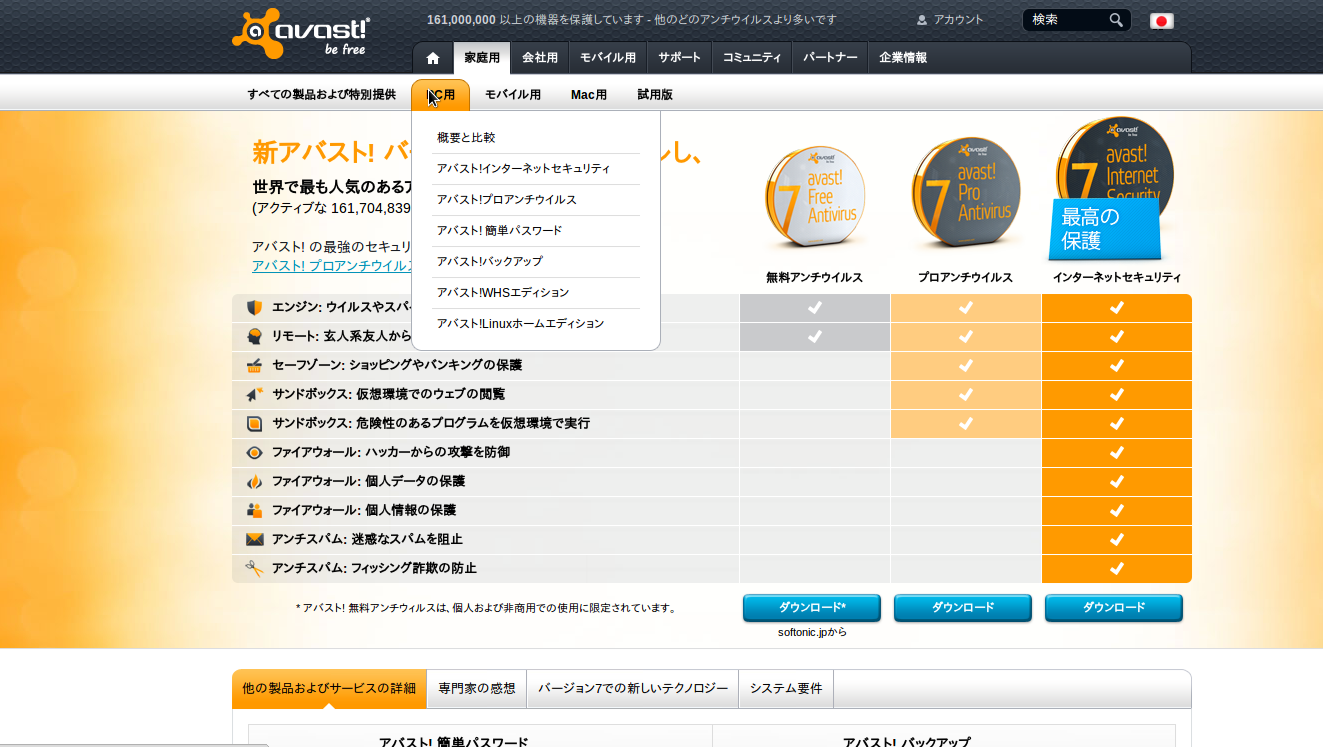Click the search magnifier icon
1323x747 pixels.
(1116, 20)
